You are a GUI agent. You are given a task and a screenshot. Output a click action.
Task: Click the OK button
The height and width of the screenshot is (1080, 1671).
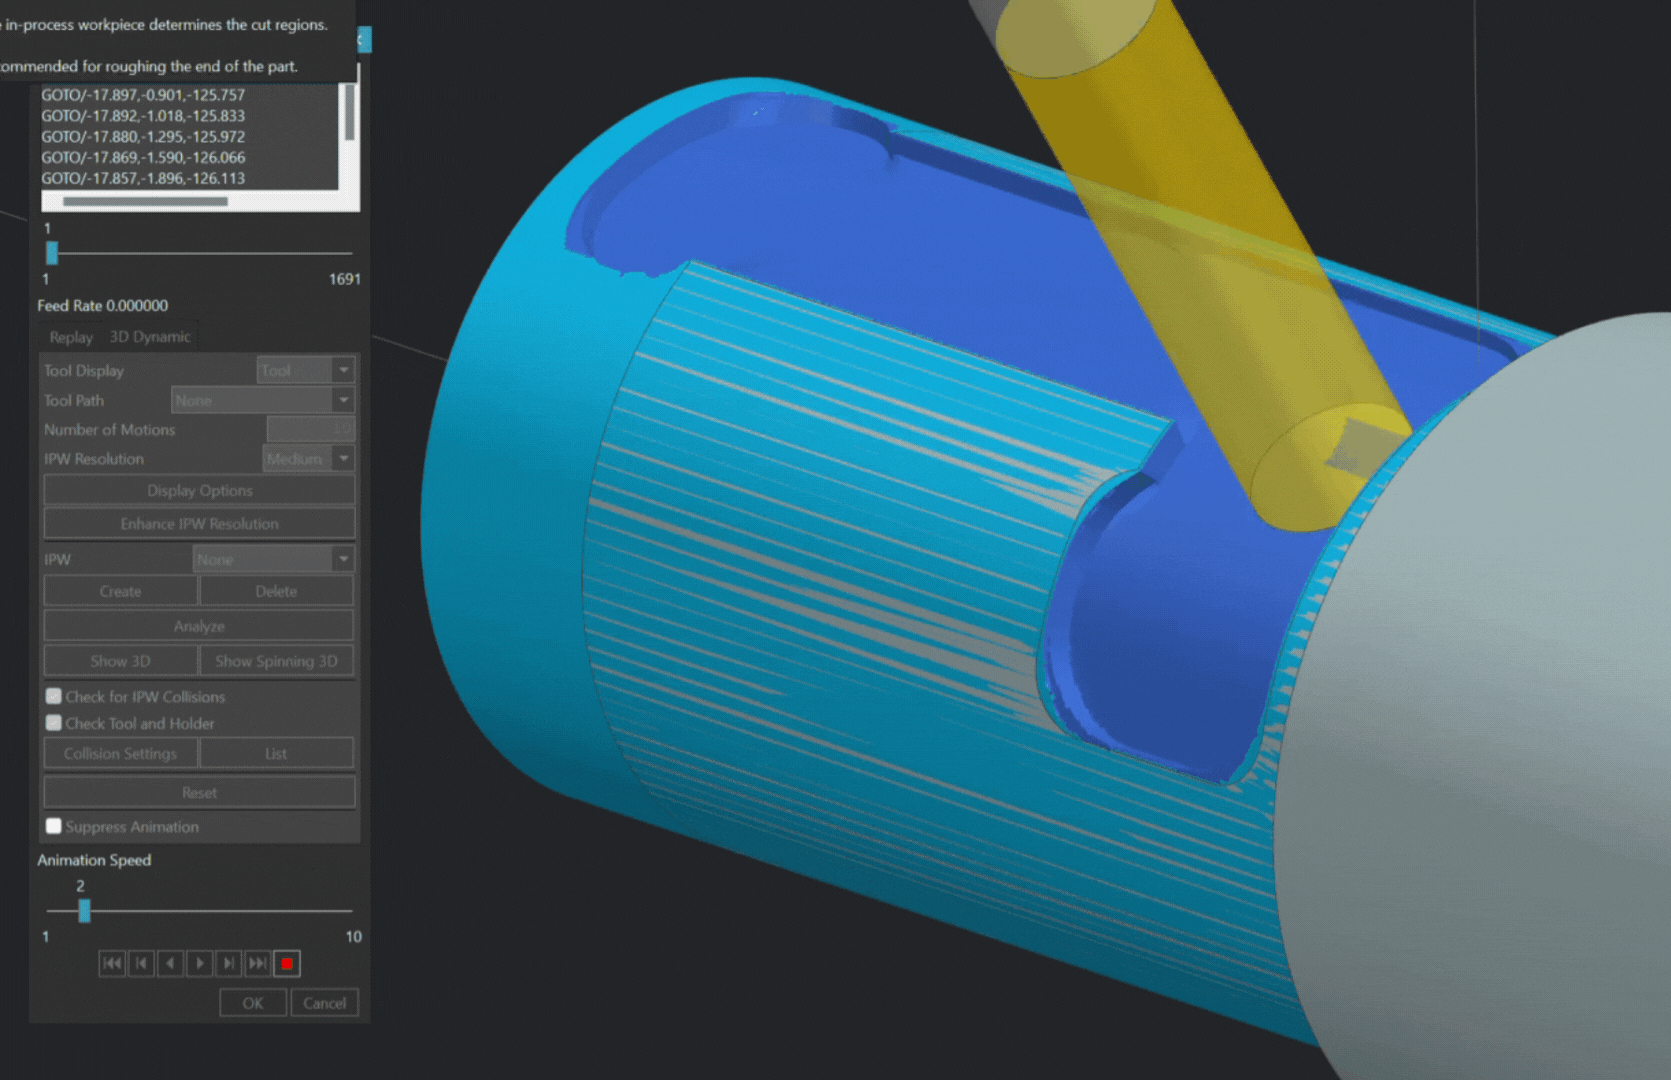(x=253, y=1003)
